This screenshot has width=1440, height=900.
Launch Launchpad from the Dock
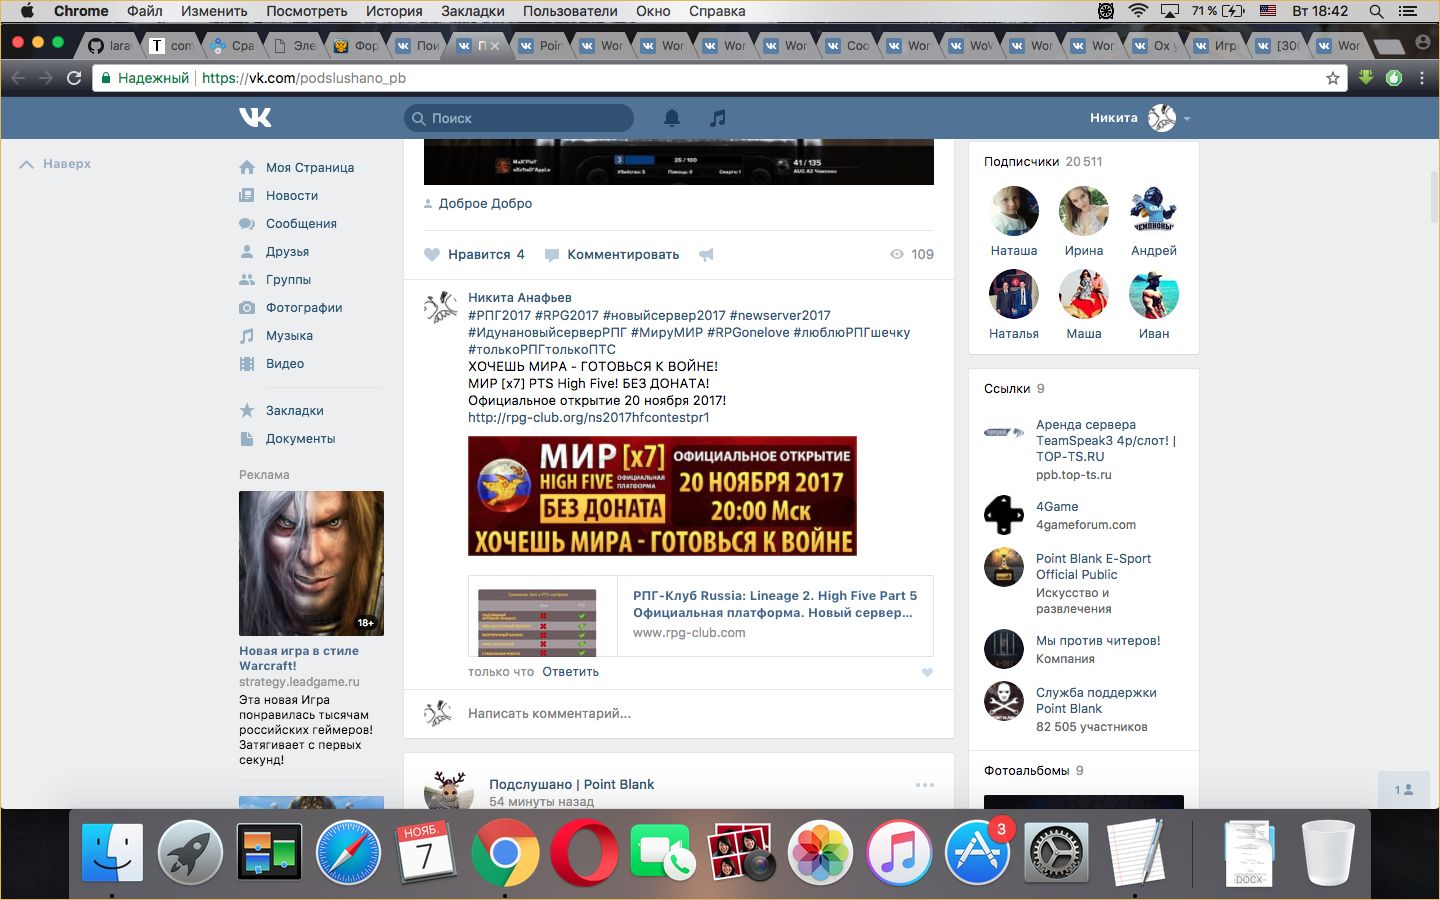(190, 852)
